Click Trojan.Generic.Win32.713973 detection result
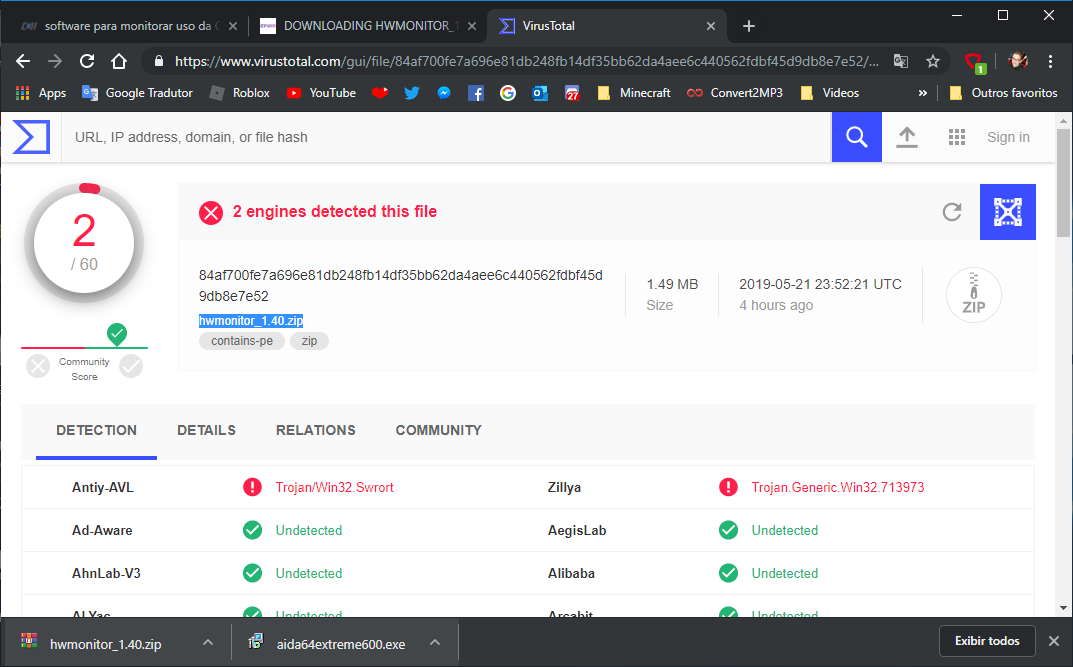This screenshot has height=667, width=1073. [x=838, y=487]
